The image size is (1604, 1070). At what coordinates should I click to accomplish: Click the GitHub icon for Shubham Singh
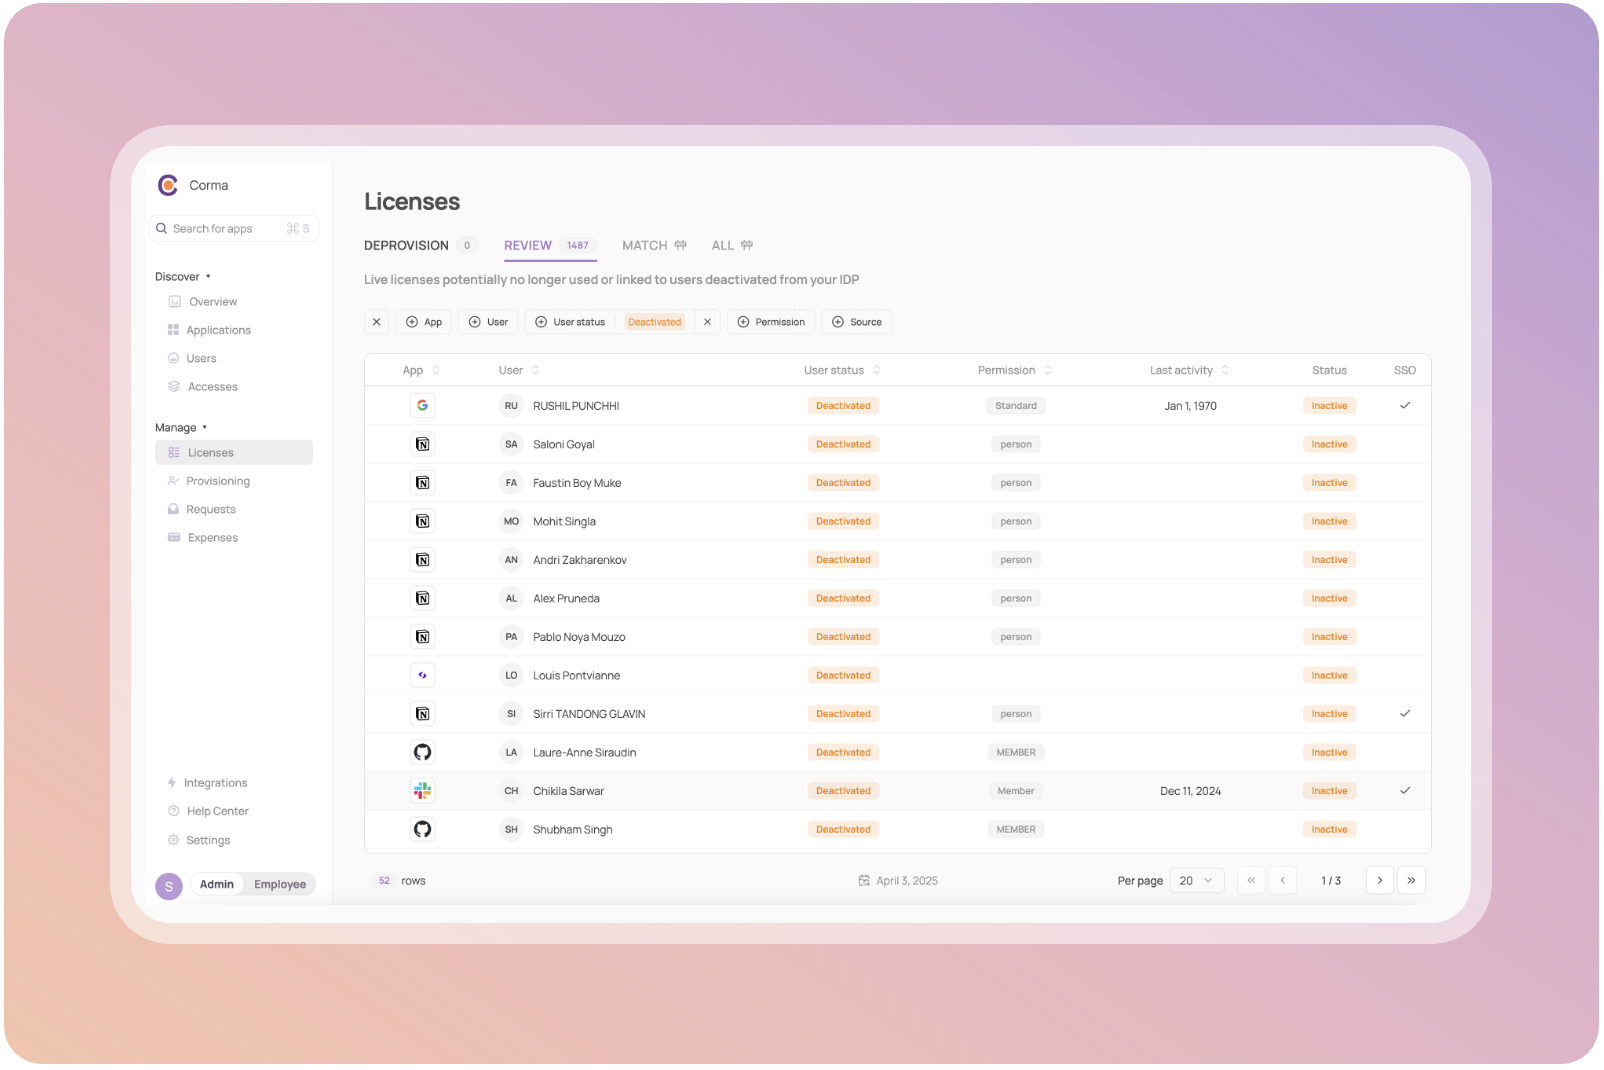(x=422, y=830)
